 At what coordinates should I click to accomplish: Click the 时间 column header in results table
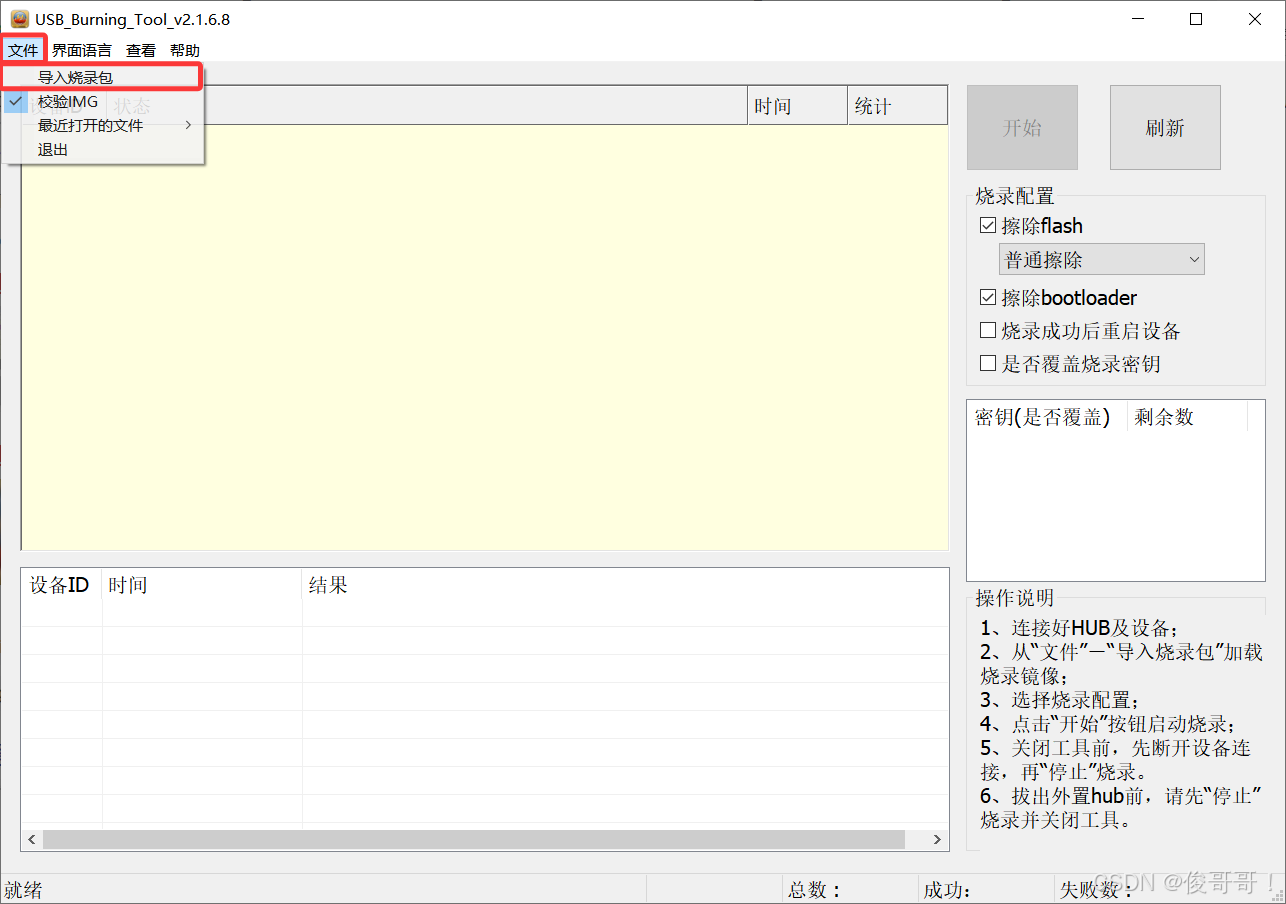[x=202, y=585]
